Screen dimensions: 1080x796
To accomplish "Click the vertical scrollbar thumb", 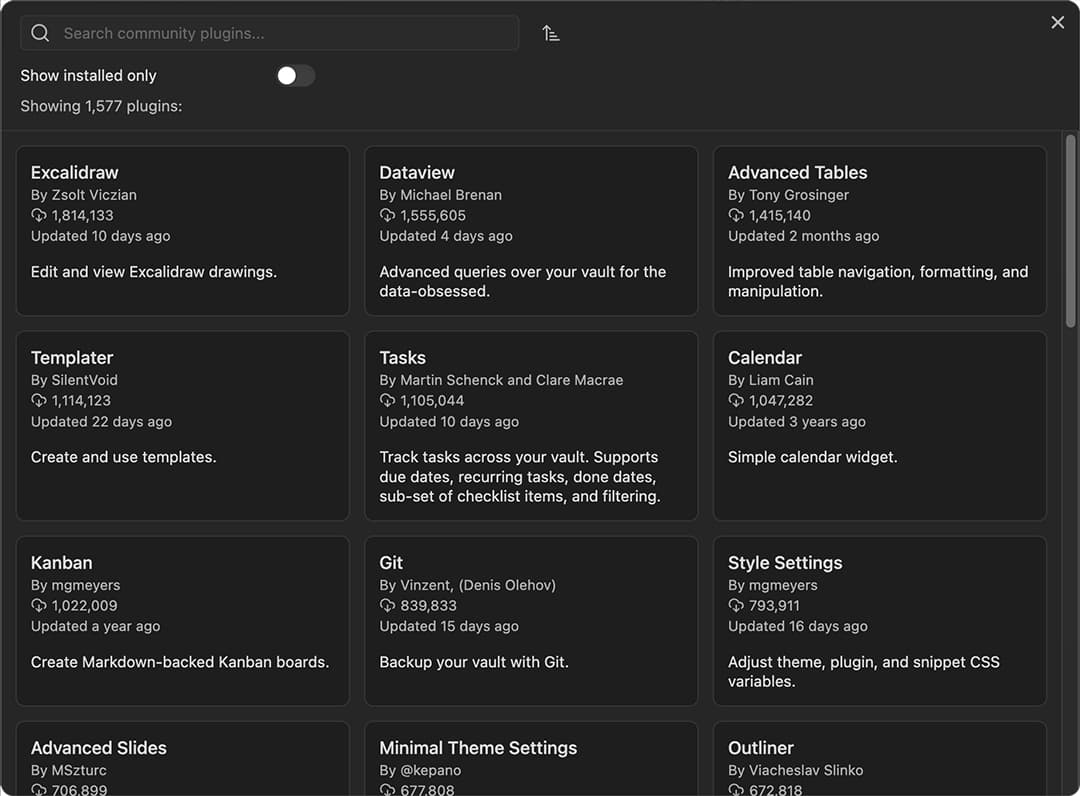I will tap(1070, 231).
